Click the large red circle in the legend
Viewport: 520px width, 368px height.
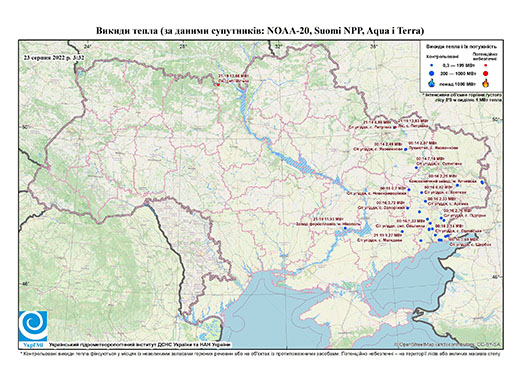point(486,73)
